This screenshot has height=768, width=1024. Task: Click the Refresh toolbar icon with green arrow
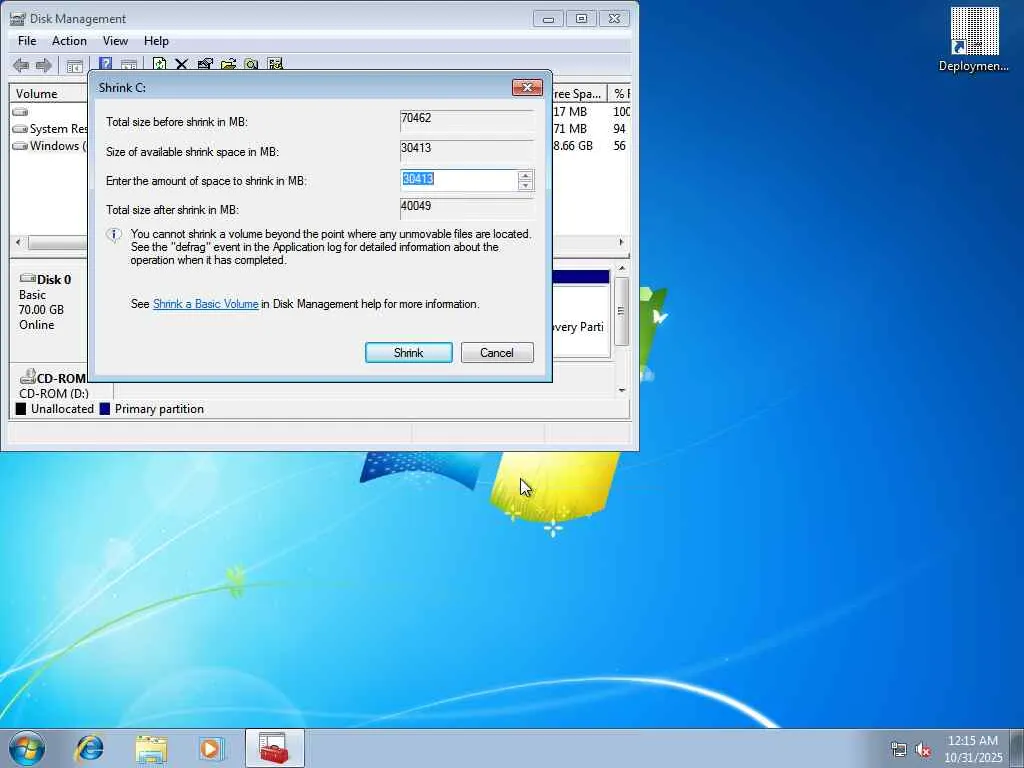tap(159, 64)
